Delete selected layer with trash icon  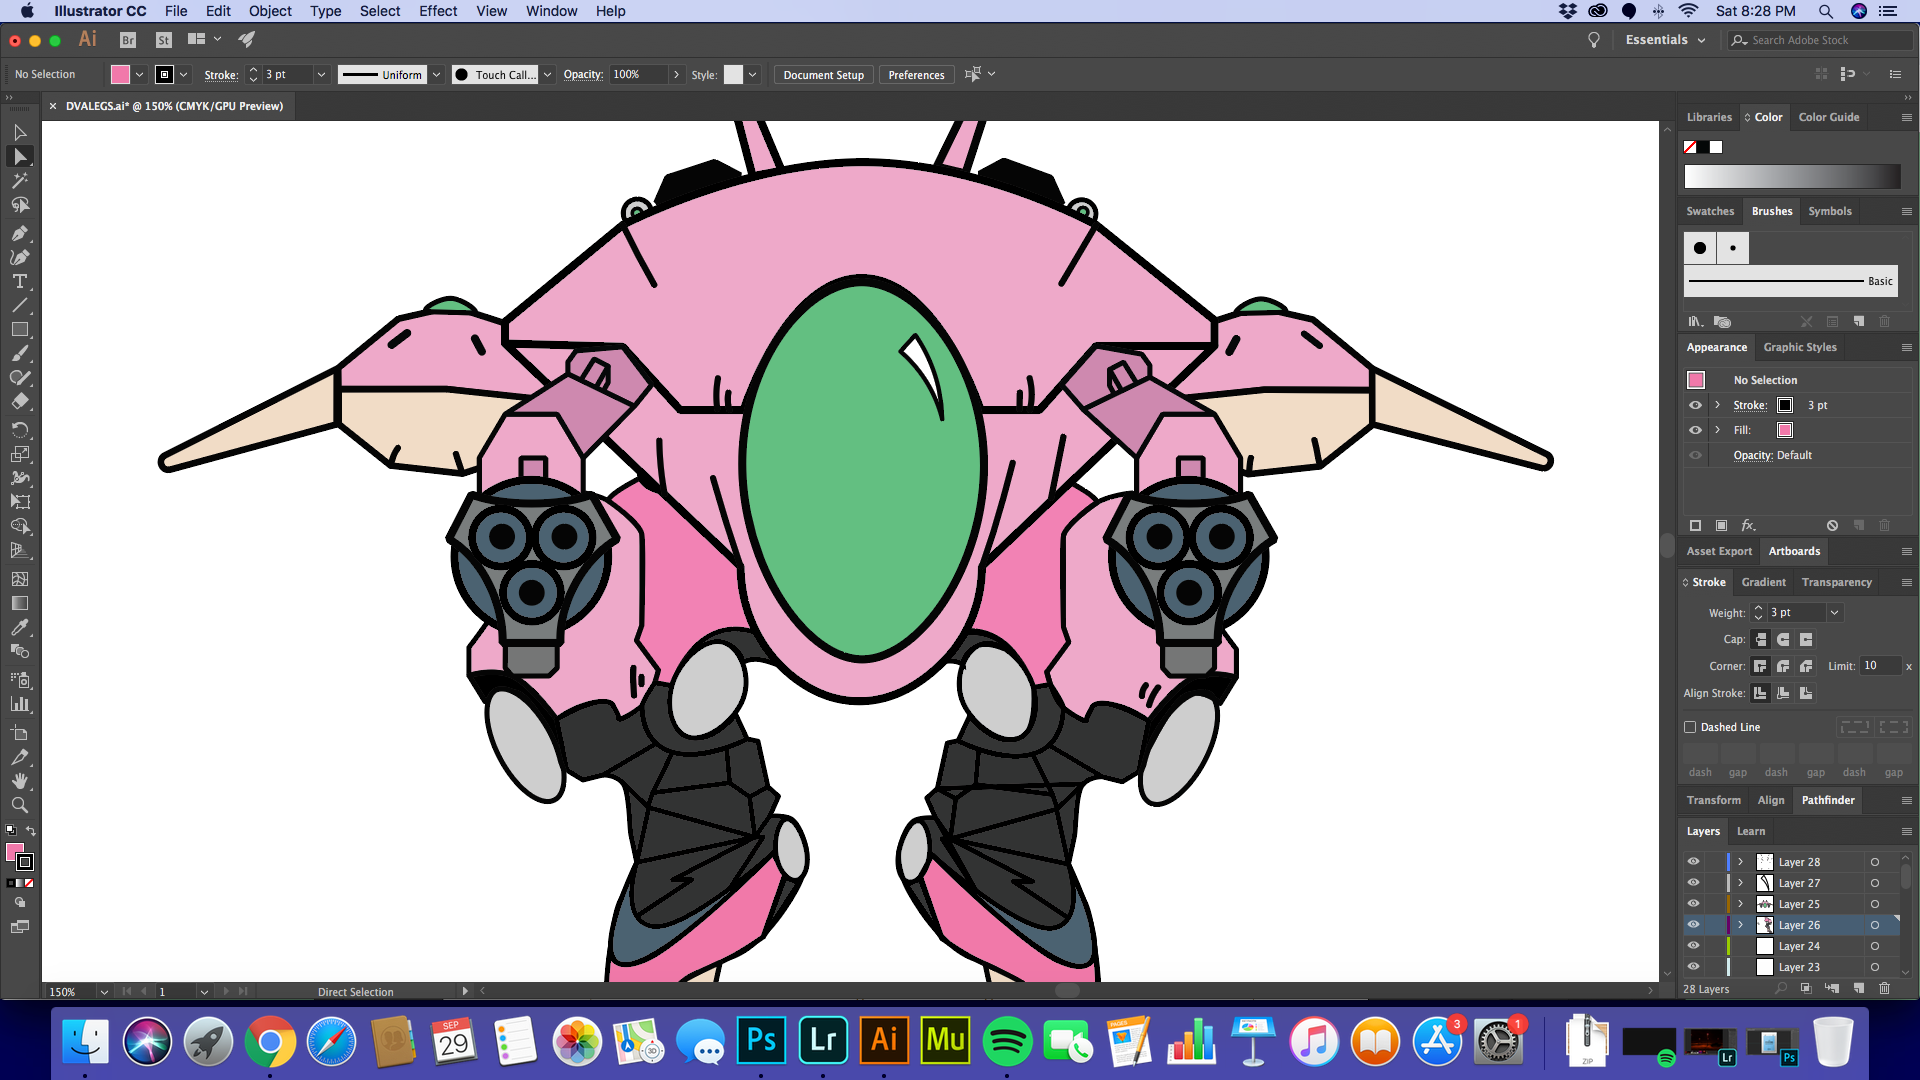1884,988
